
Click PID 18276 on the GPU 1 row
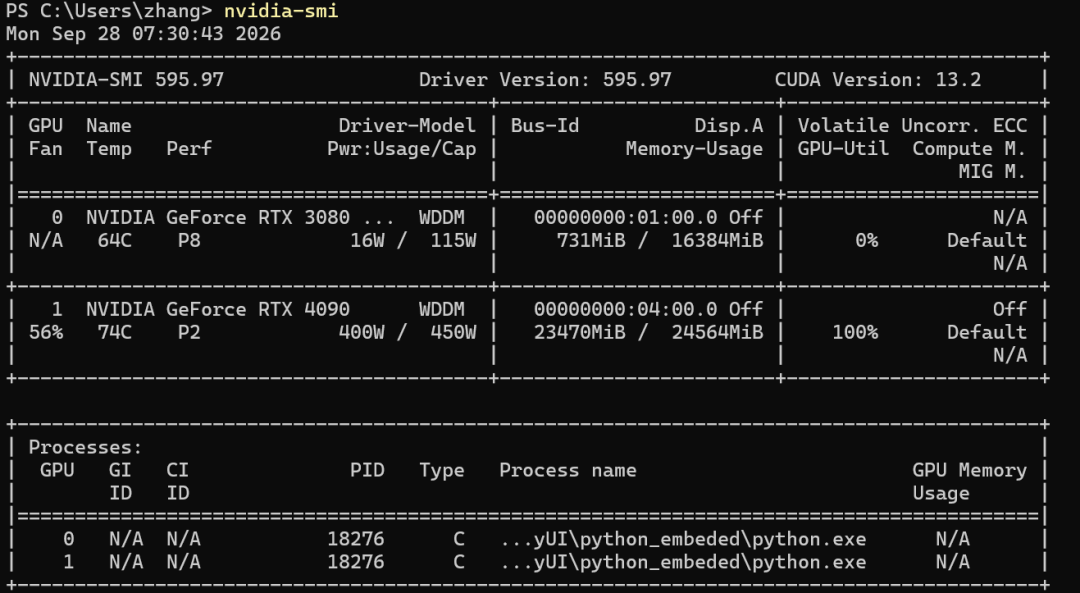point(355,562)
